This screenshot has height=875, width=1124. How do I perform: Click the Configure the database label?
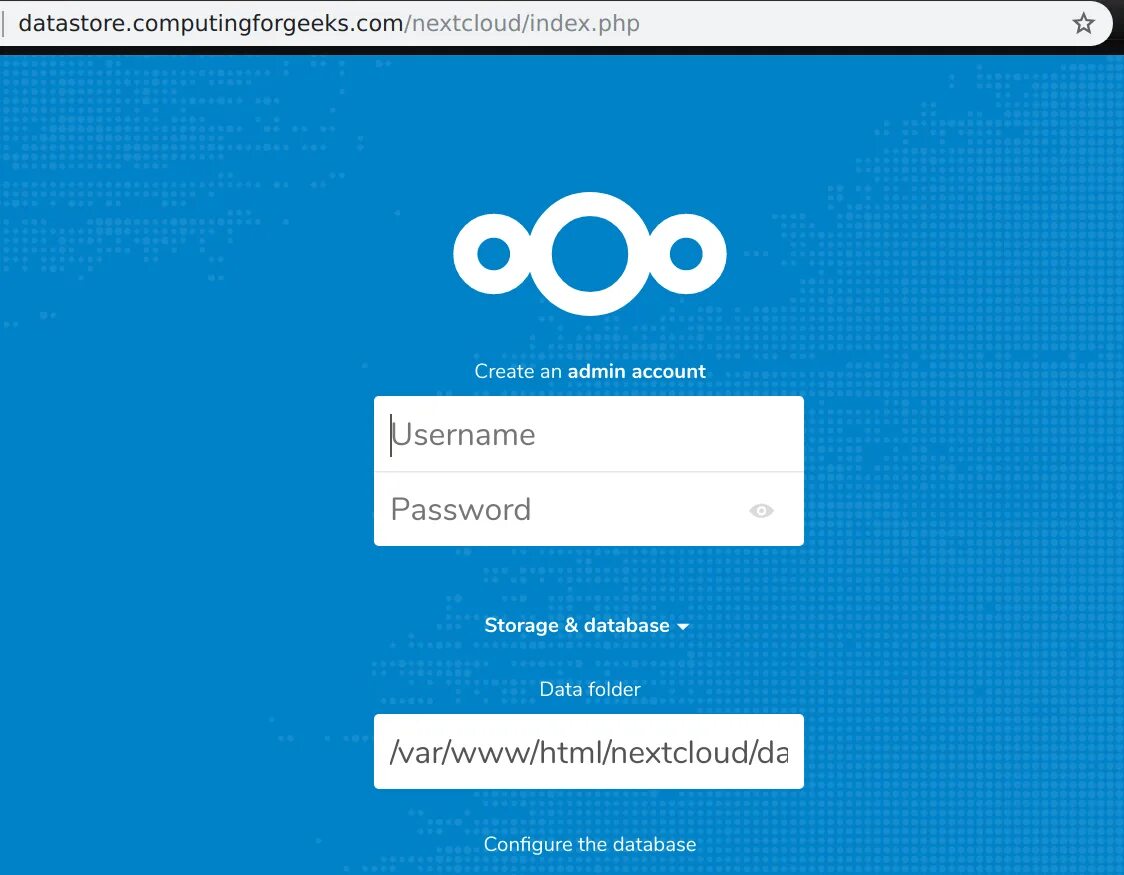590,844
